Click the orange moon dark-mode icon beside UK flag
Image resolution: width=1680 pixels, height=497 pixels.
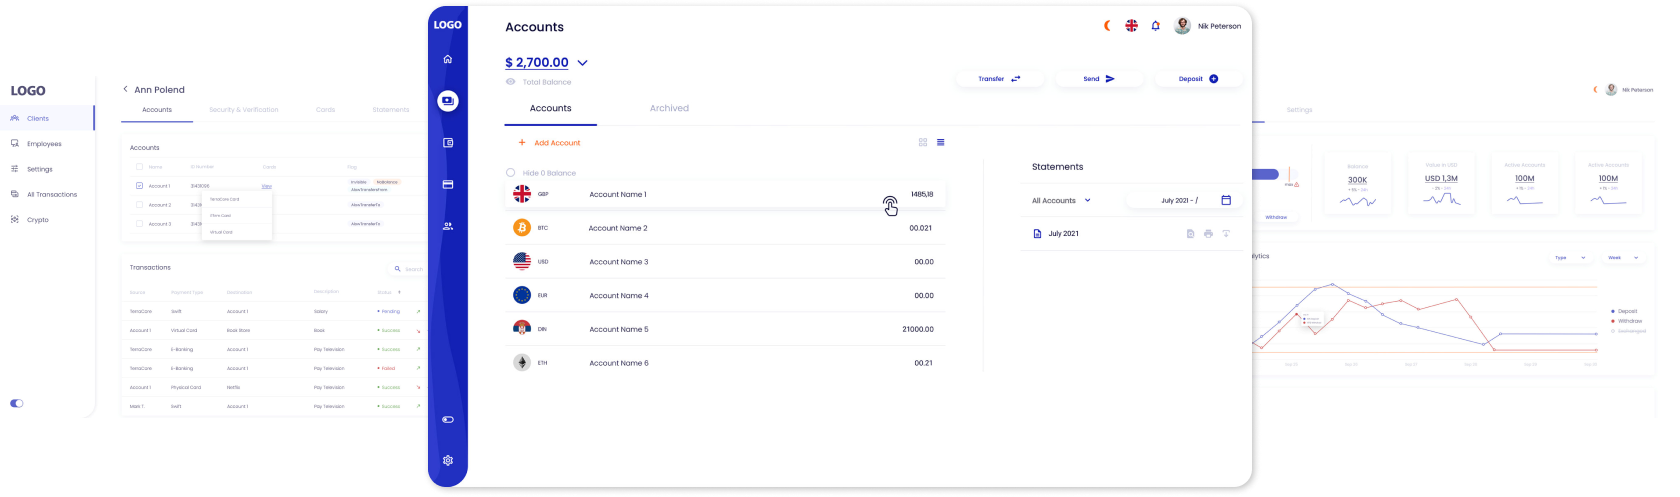pyautogui.click(x=1107, y=26)
